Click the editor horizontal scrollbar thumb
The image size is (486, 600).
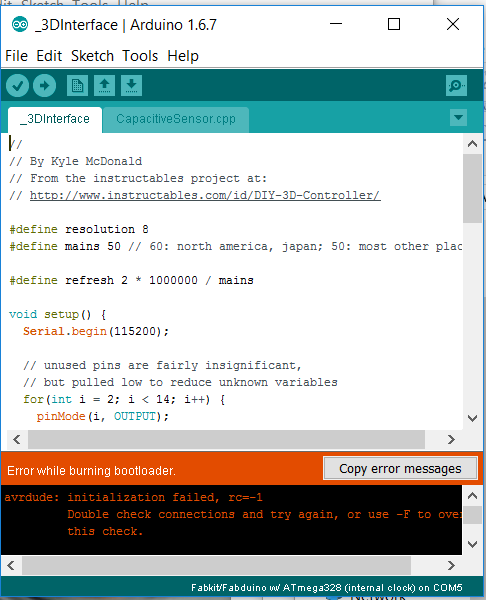226,439
